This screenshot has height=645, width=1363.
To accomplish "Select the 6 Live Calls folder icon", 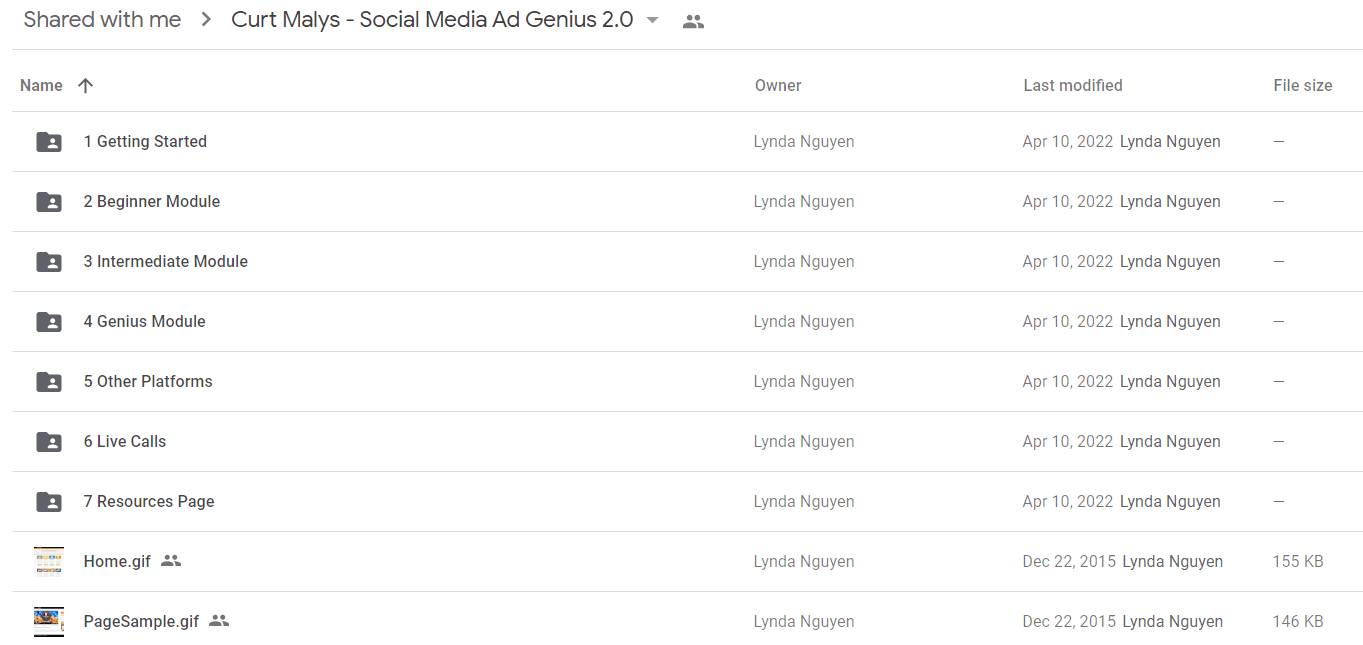I will [49, 442].
